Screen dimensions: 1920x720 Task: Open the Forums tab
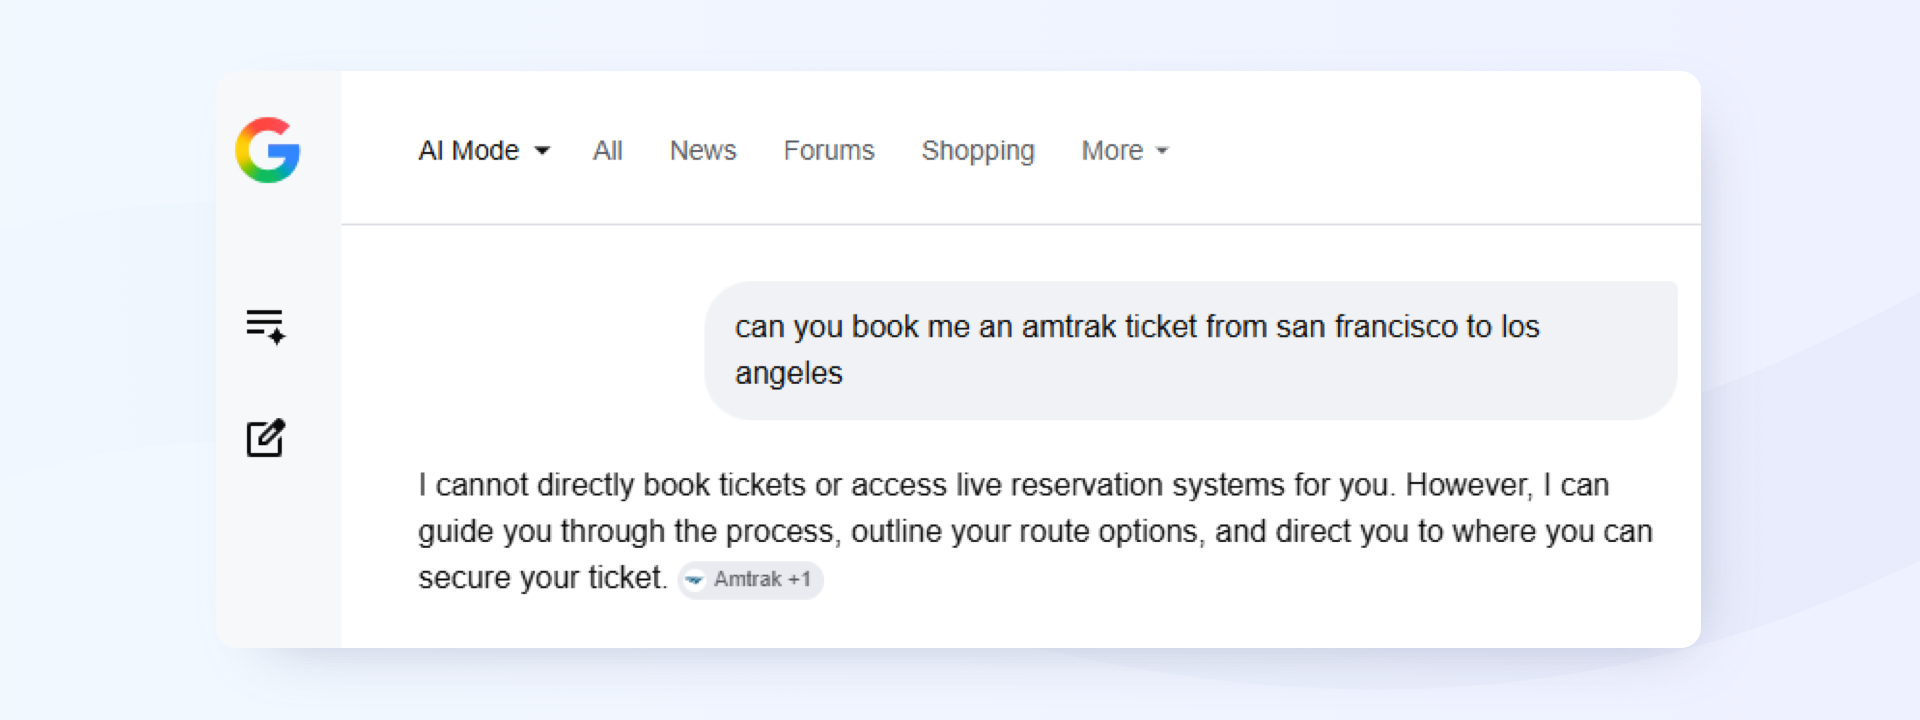829,150
